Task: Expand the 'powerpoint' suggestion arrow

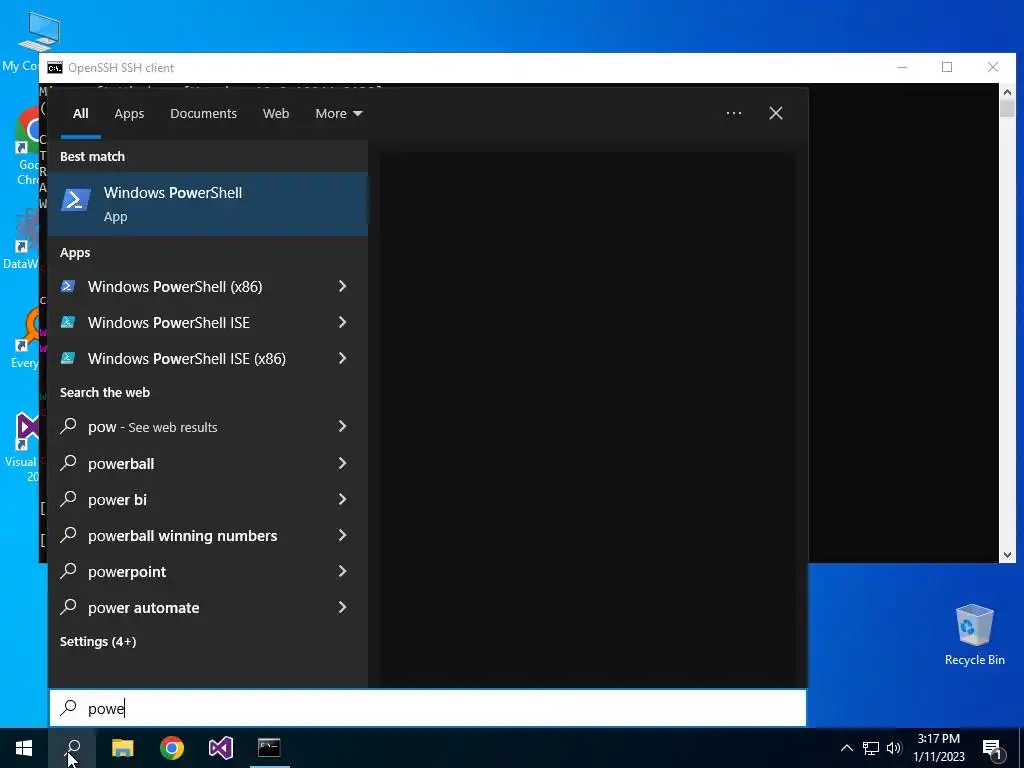Action: tap(342, 571)
